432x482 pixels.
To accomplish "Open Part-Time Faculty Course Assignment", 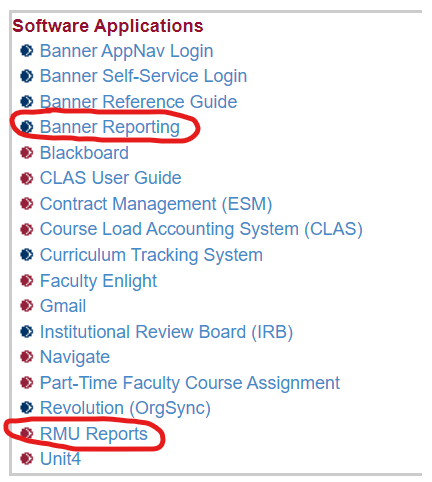I will (190, 383).
